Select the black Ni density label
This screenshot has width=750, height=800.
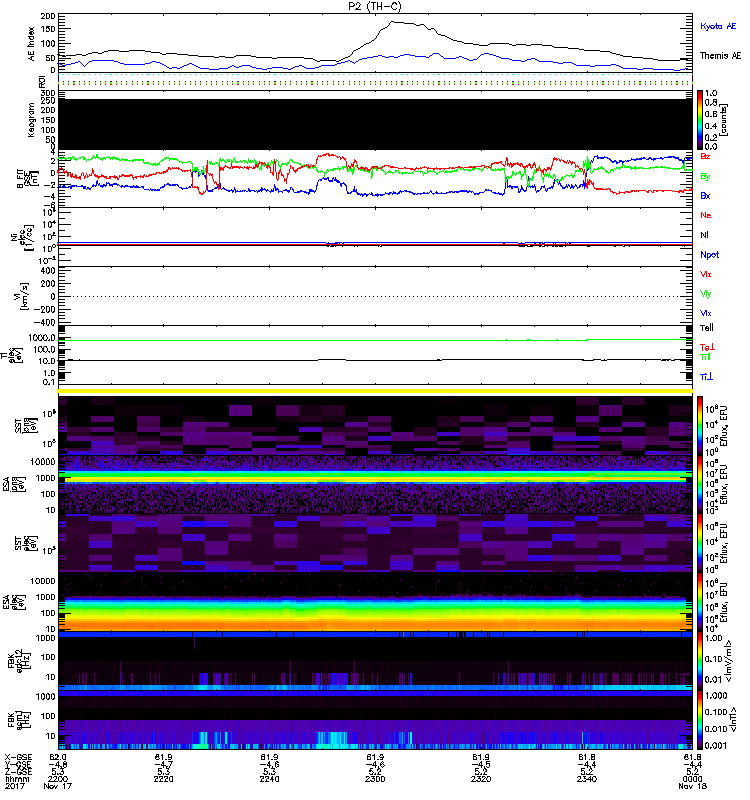tap(704, 235)
